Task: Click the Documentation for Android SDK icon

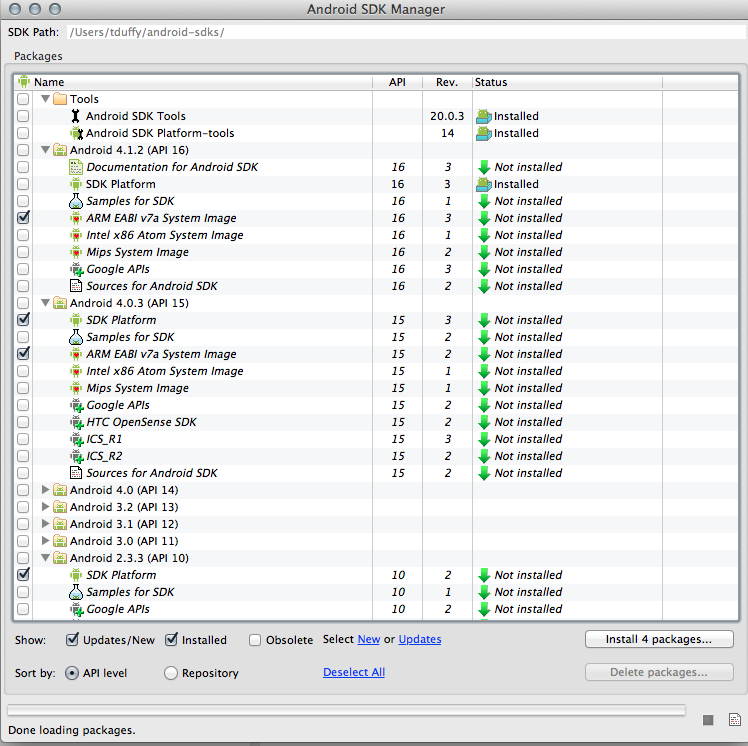Action: tap(76, 167)
